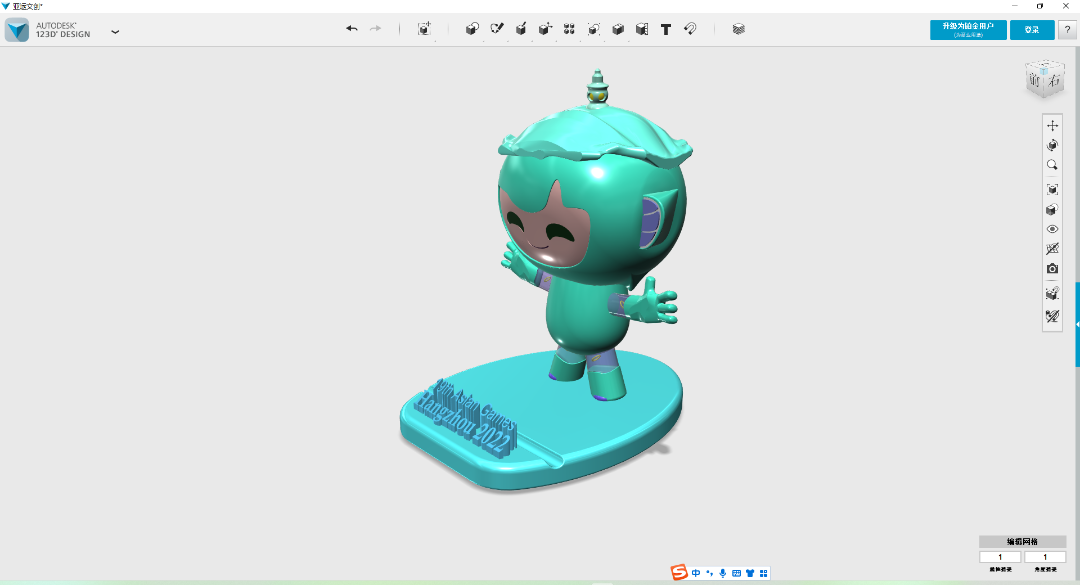Open the Material tool
The image size is (1080, 585).
click(x=738, y=29)
